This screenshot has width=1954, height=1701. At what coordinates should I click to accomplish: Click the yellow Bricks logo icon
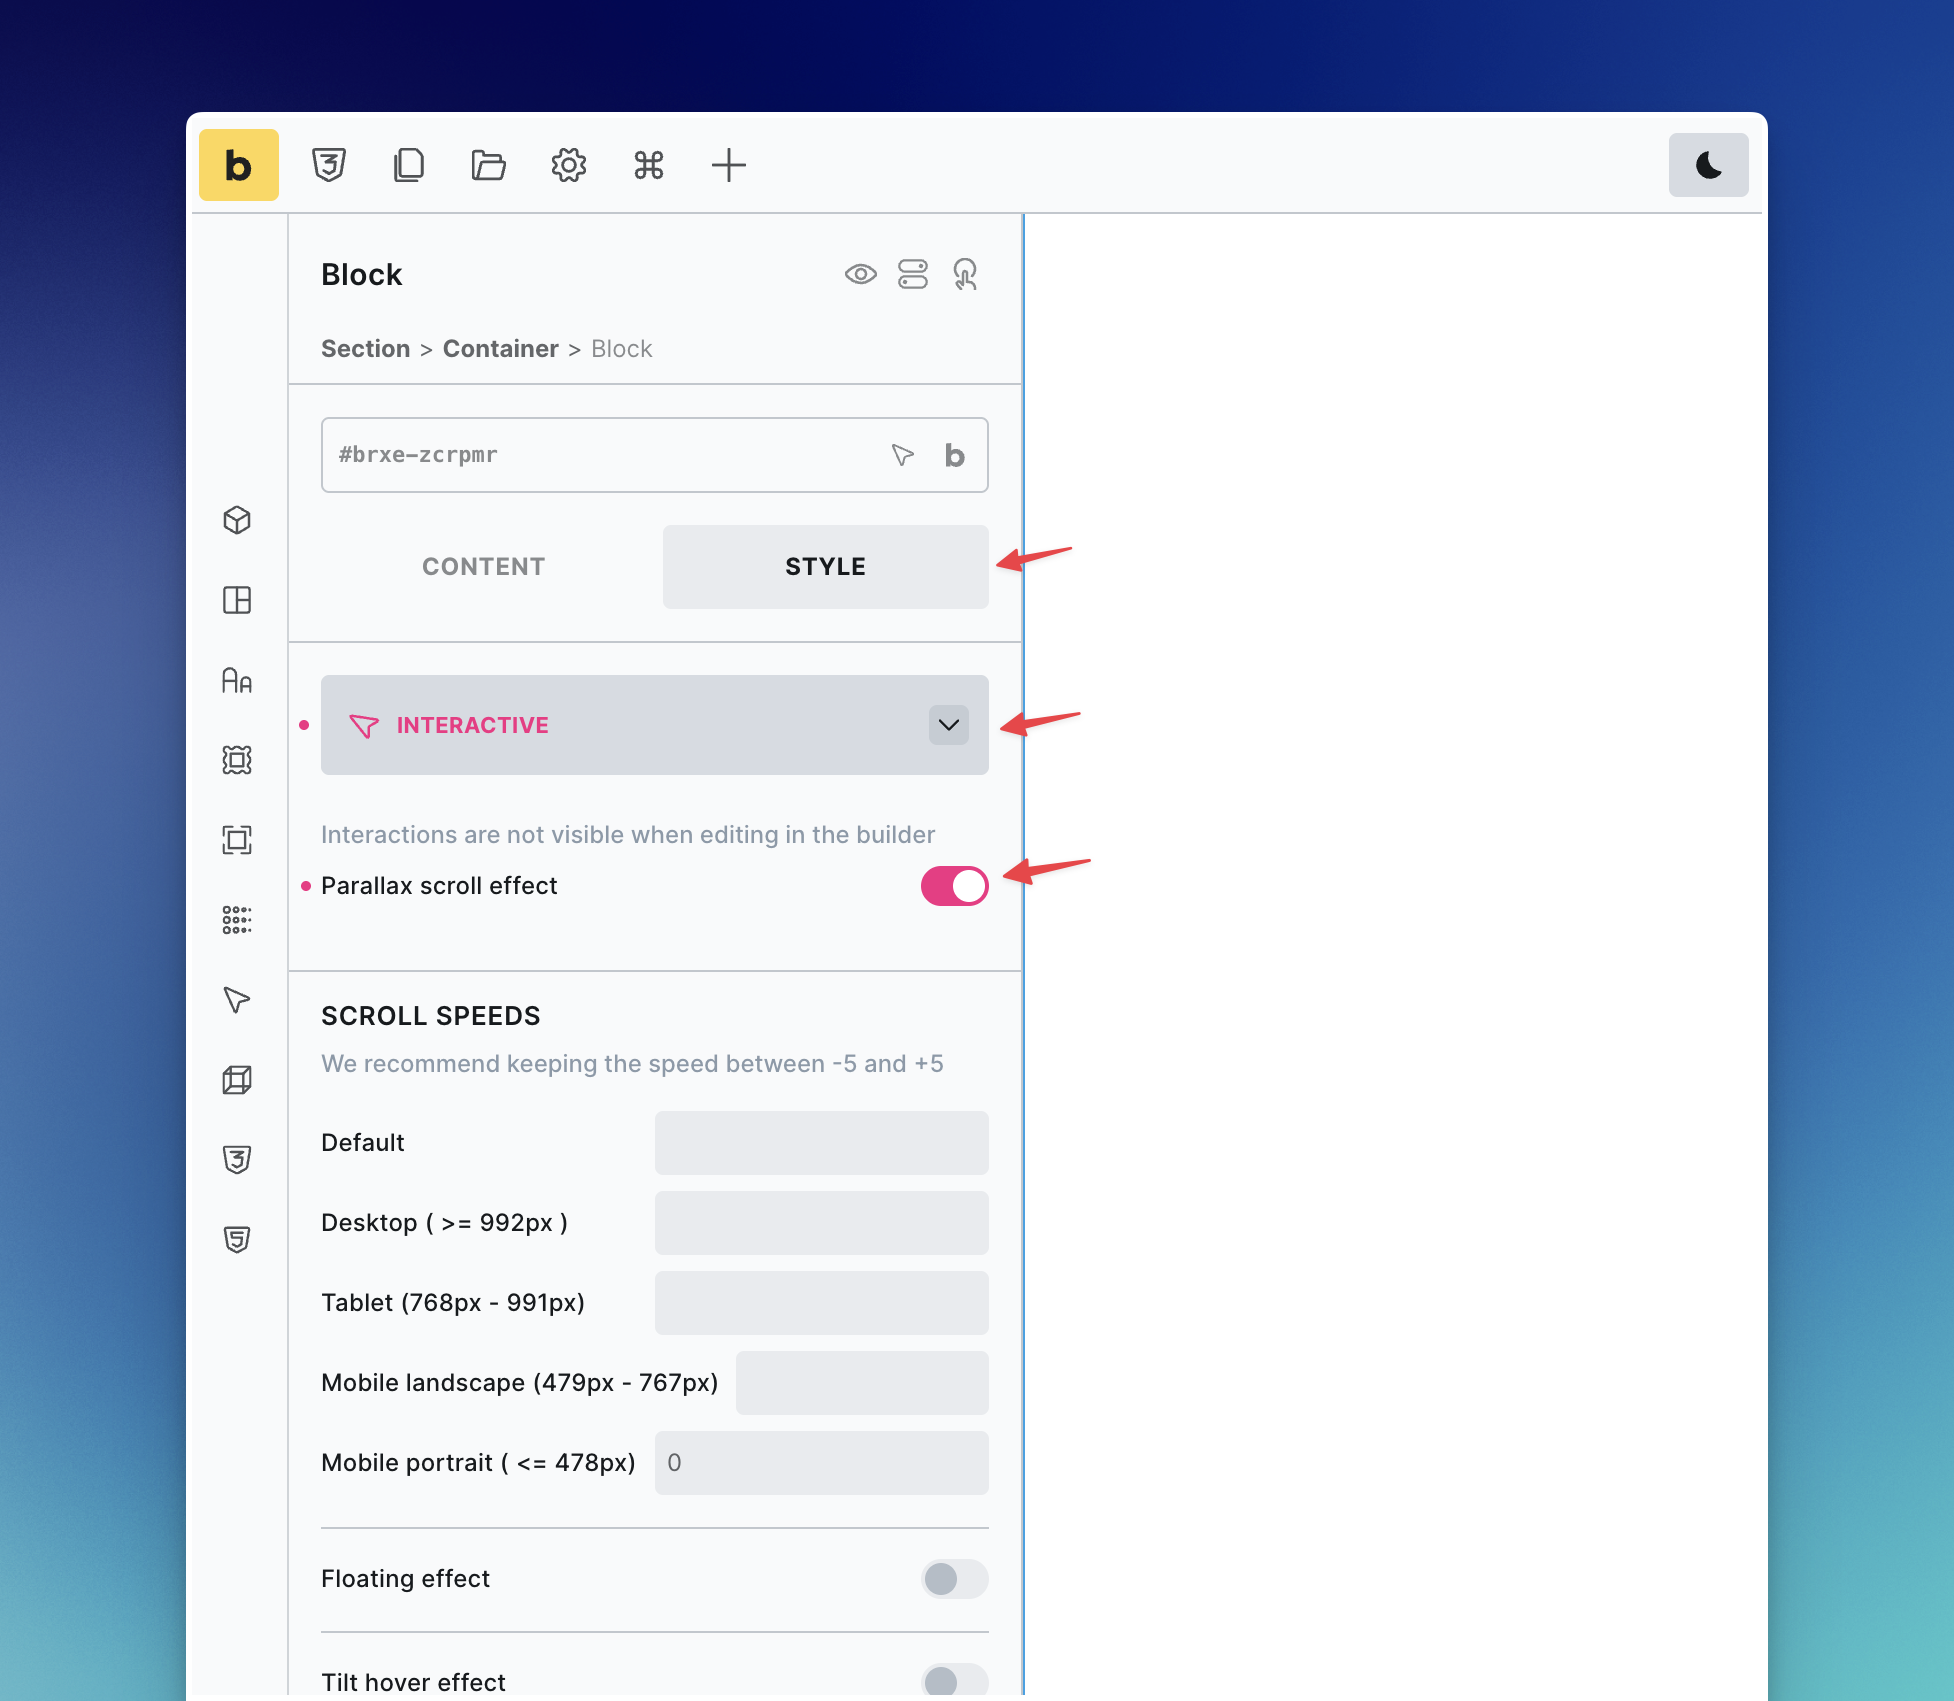pos(238,165)
